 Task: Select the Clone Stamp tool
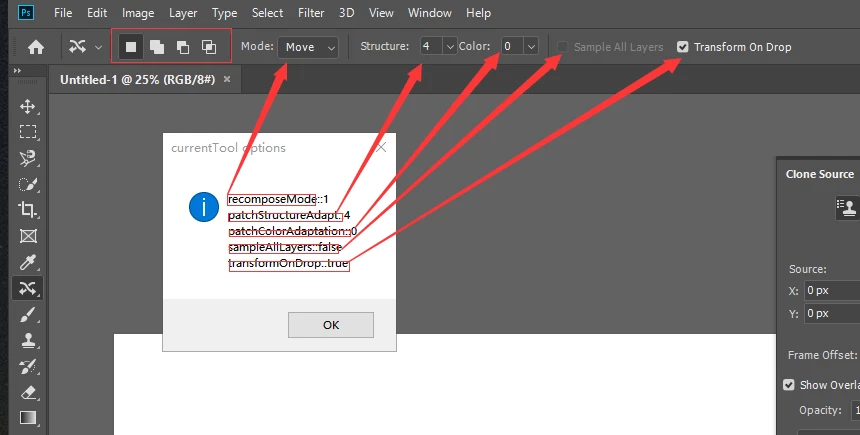pyautogui.click(x=28, y=340)
